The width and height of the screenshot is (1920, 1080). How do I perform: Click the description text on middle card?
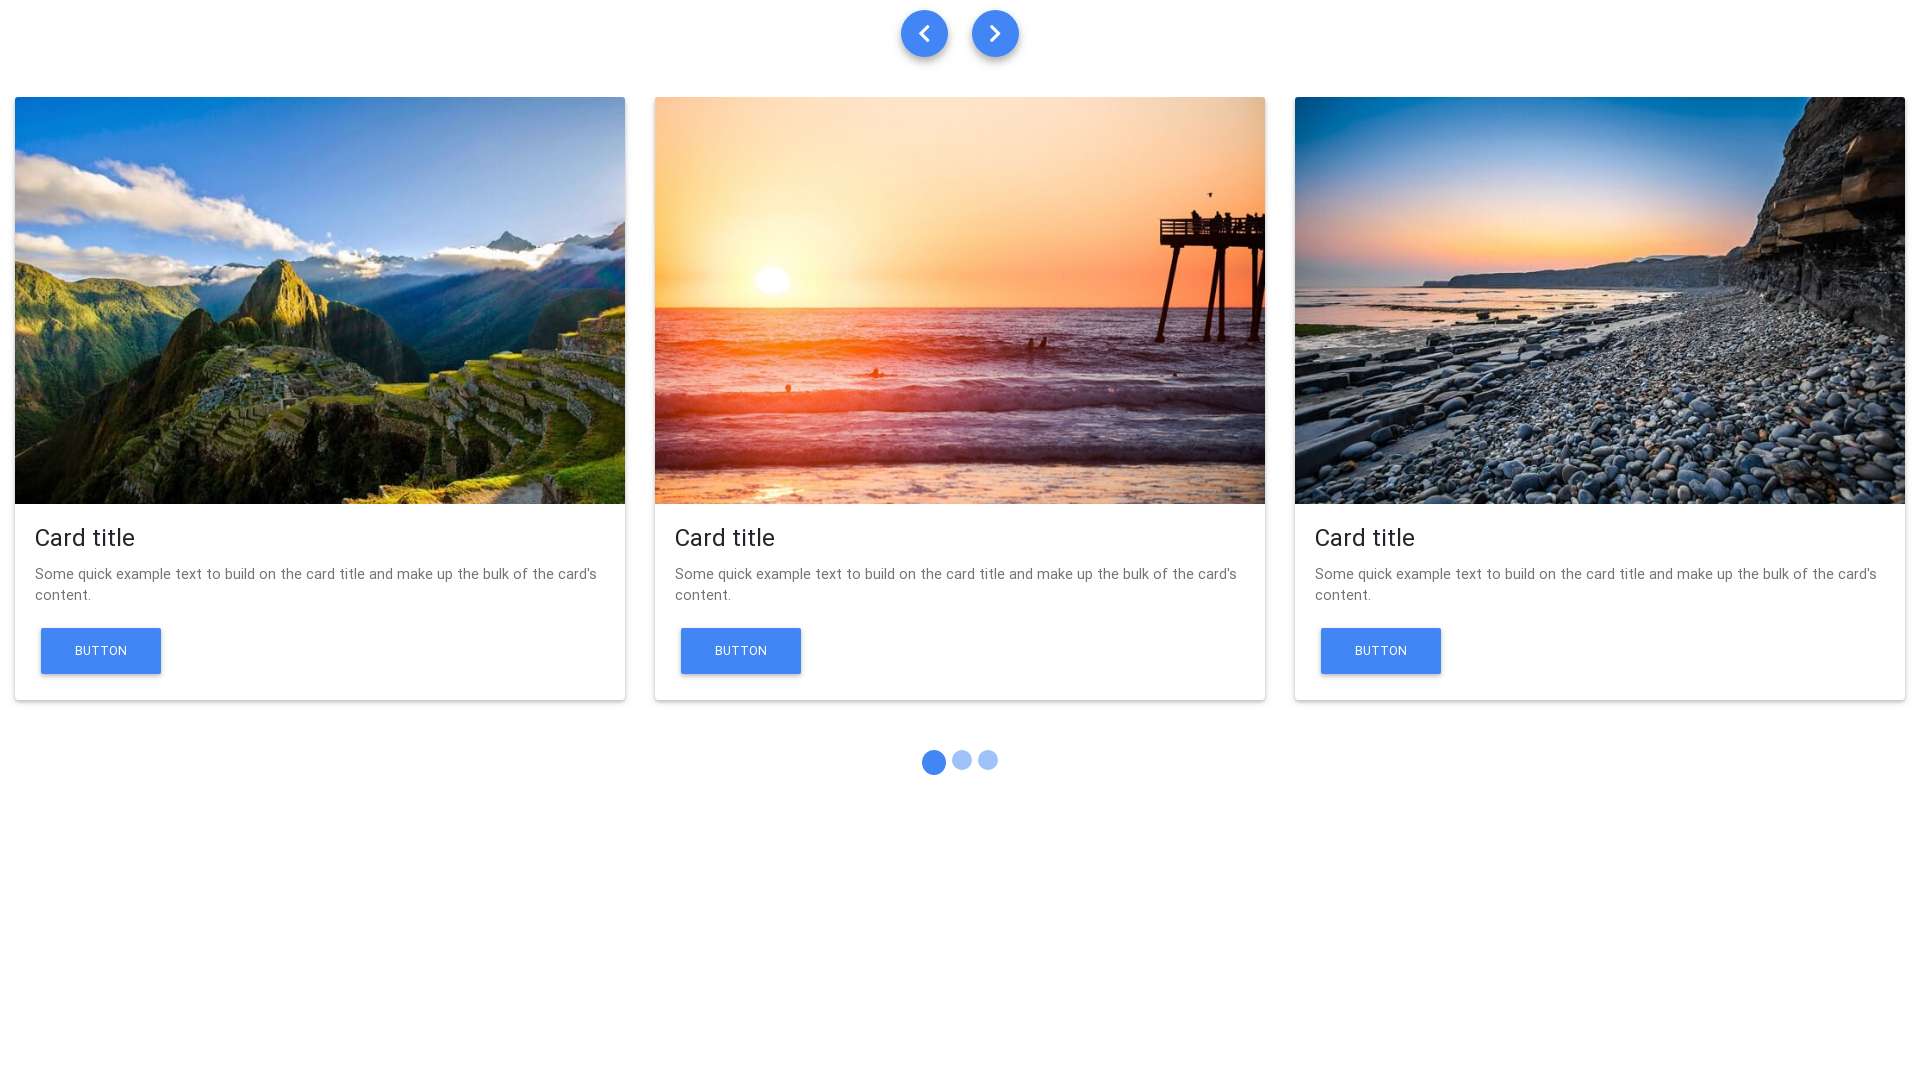point(956,584)
